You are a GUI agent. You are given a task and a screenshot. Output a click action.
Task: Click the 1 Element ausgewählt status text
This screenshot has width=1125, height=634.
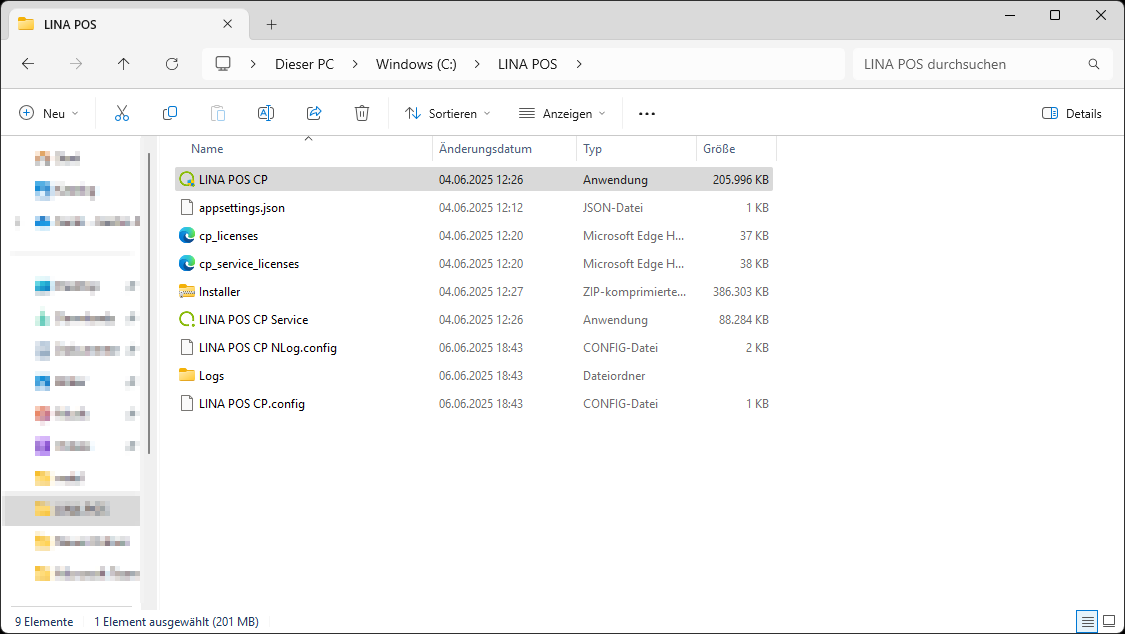coord(176,622)
